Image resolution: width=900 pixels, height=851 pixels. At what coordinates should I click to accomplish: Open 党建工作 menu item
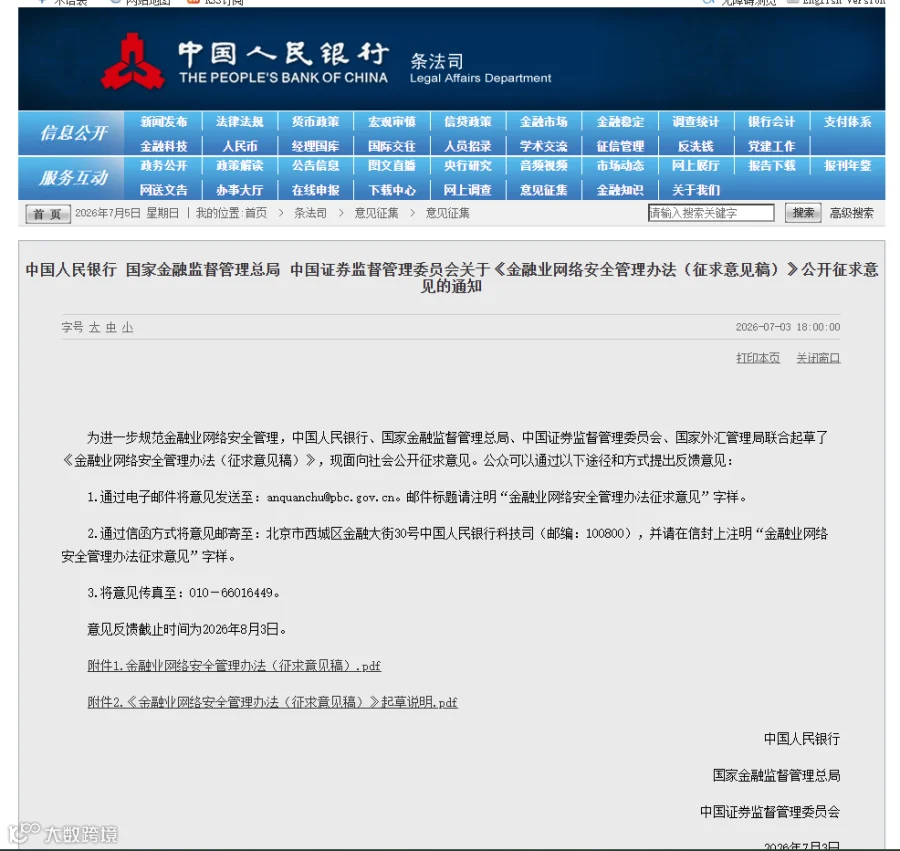tap(771, 146)
